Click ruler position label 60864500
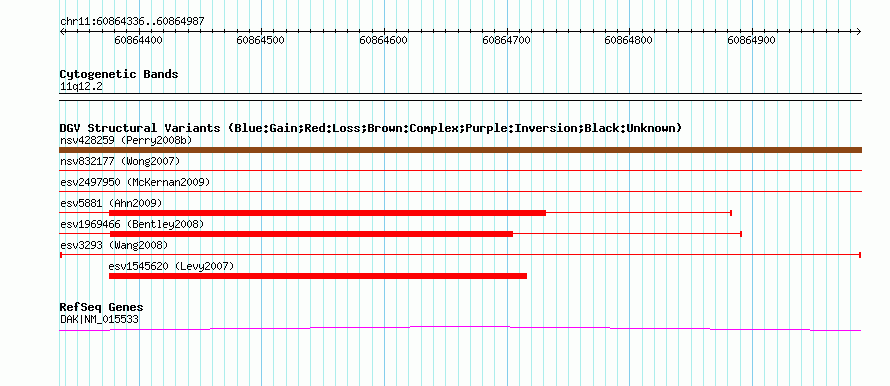This screenshot has width=890, height=386. 261,40
